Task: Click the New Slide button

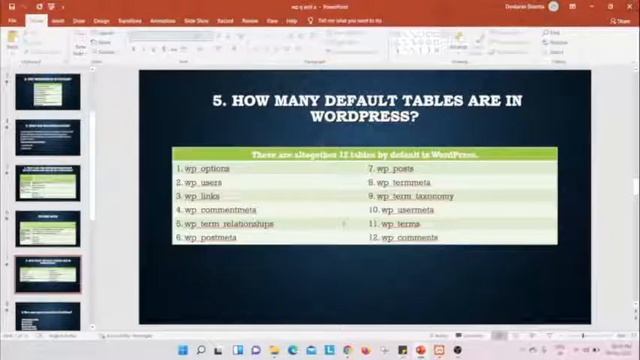Action: click(x=80, y=43)
